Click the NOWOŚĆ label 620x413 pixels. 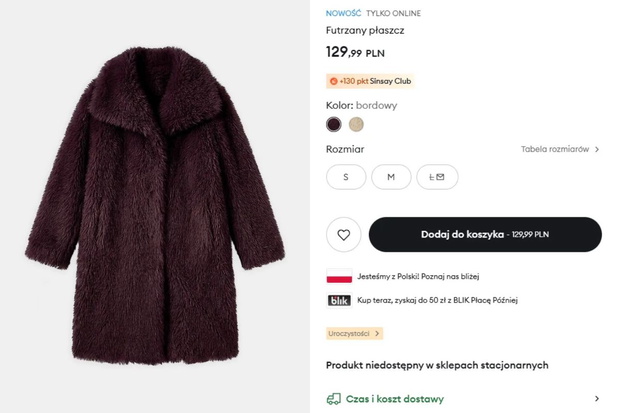tap(343, 13)
